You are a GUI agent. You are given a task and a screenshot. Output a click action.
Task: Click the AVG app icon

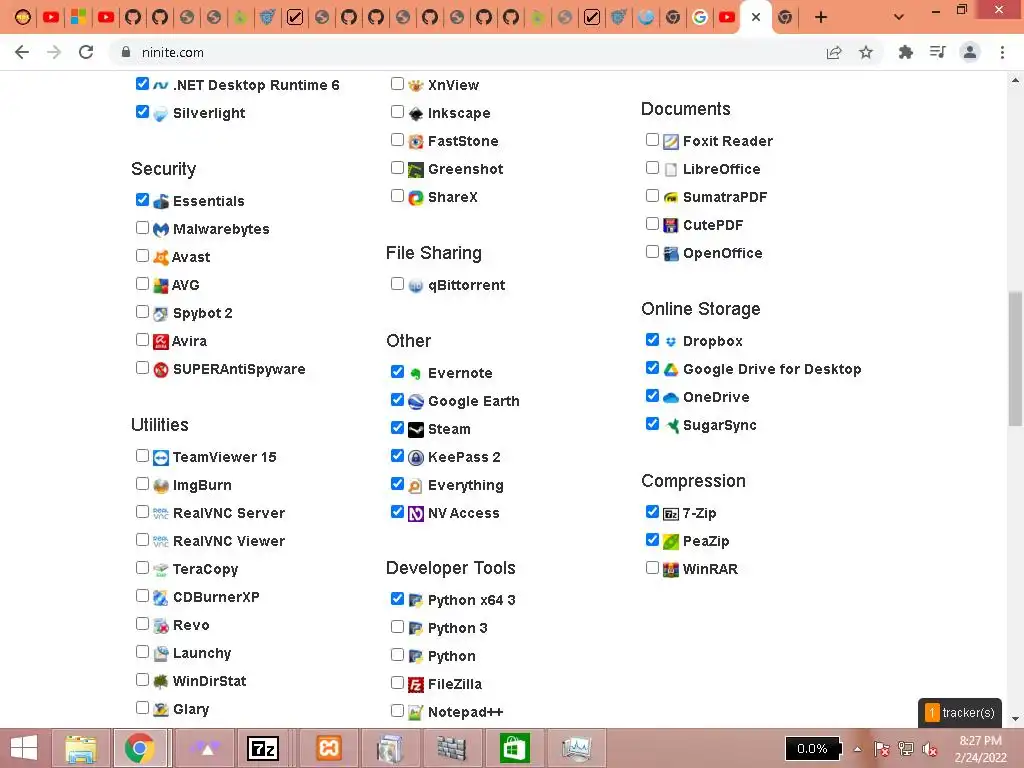click(x=161, y=285)
